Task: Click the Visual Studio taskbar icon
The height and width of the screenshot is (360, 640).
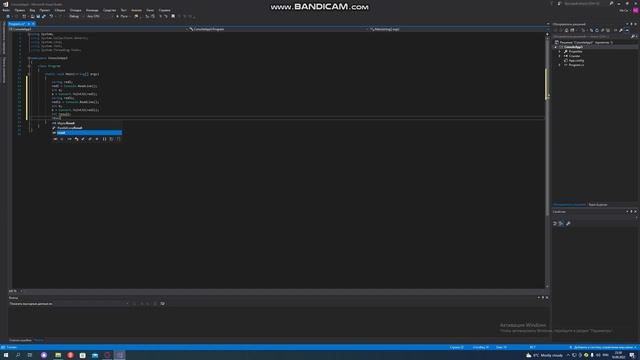Action: coord(120,355)
